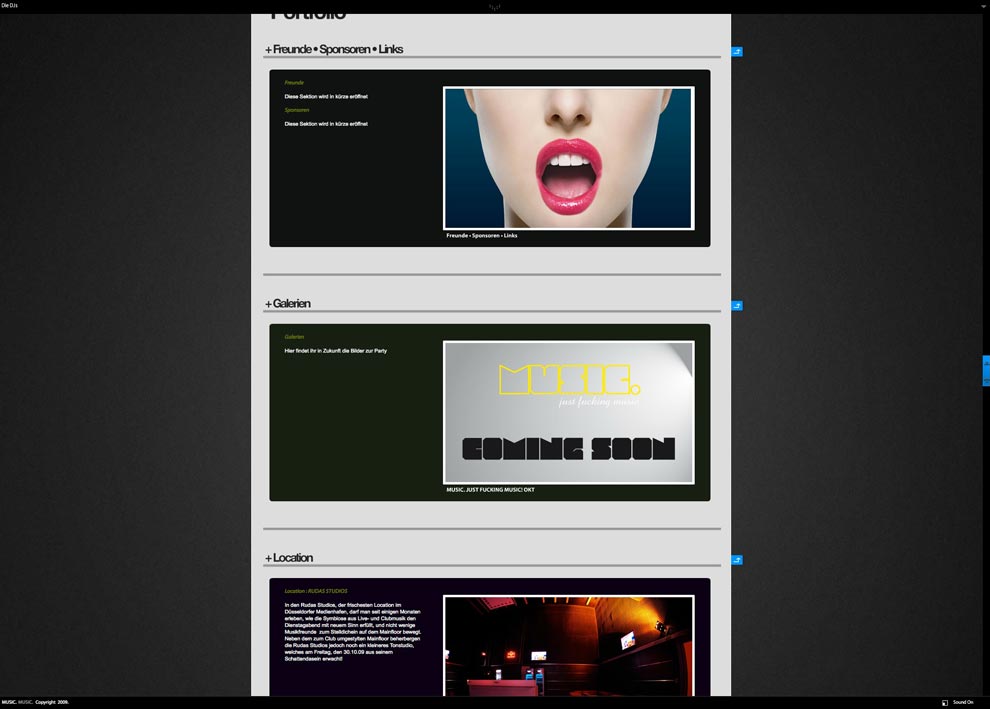Image resolution: width=990 pixels, height=709 pixels.
Task: Open the pink lips photo thumbnail
Action: (568, 158)
